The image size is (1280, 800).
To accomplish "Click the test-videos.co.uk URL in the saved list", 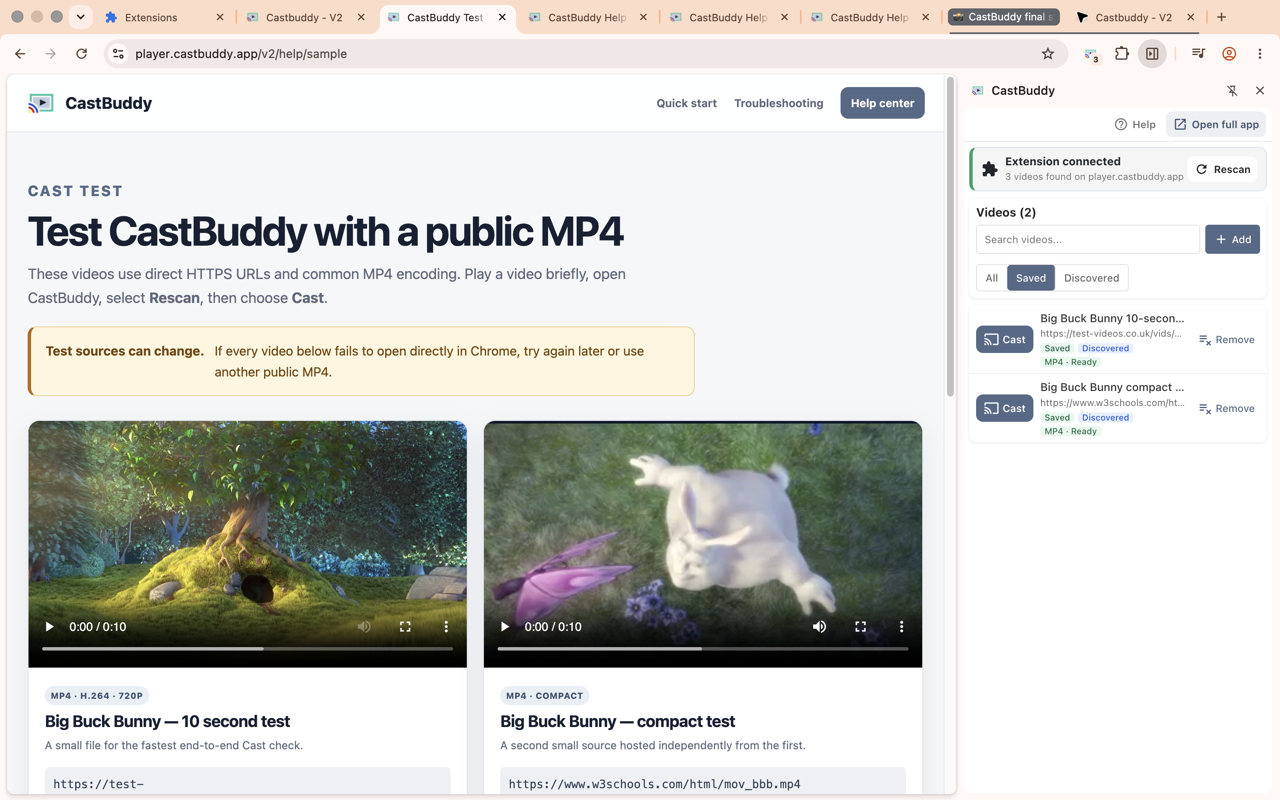I will pos(1111,334).
